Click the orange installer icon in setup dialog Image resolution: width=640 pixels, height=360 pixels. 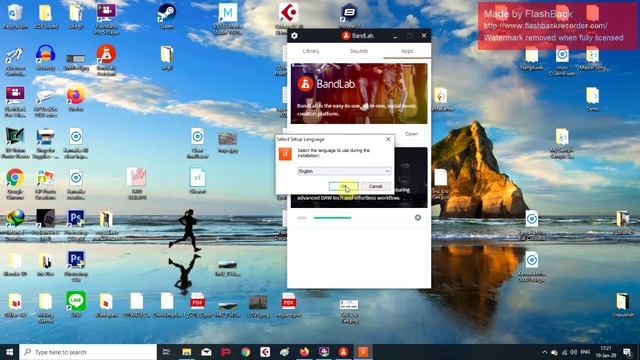pyautogui.click(x=285, y=154)
